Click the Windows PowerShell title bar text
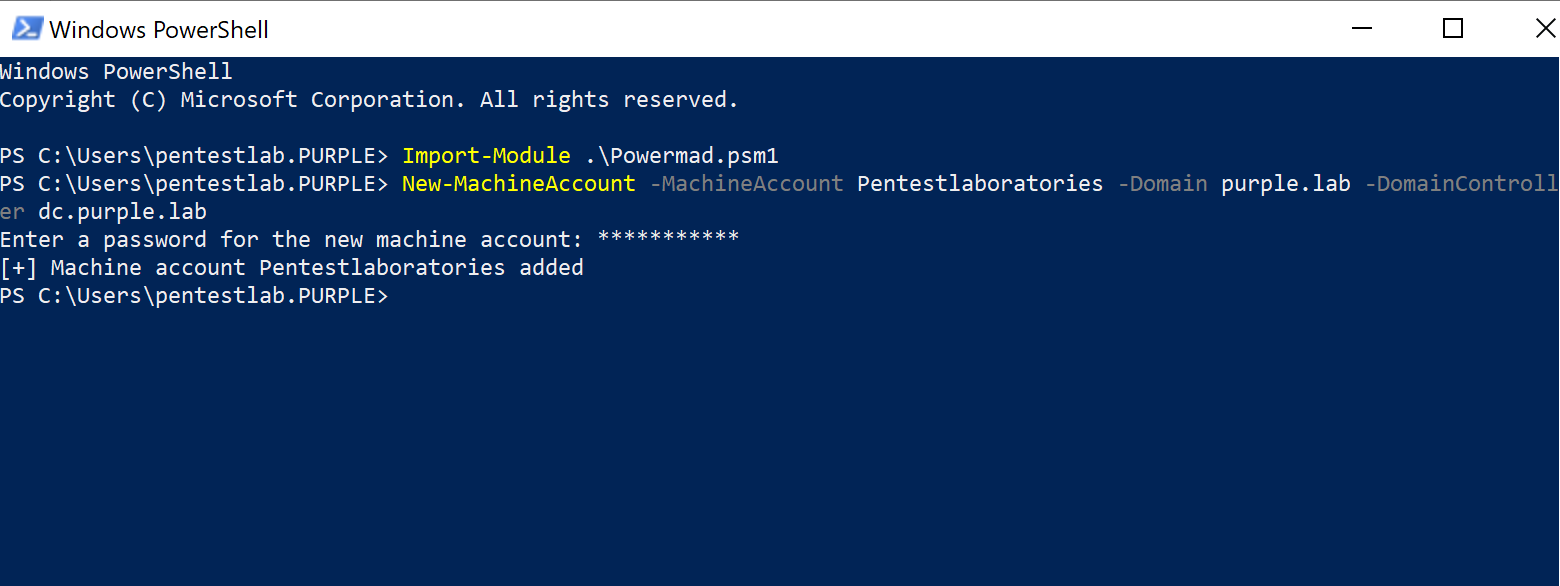 (159, 30)
